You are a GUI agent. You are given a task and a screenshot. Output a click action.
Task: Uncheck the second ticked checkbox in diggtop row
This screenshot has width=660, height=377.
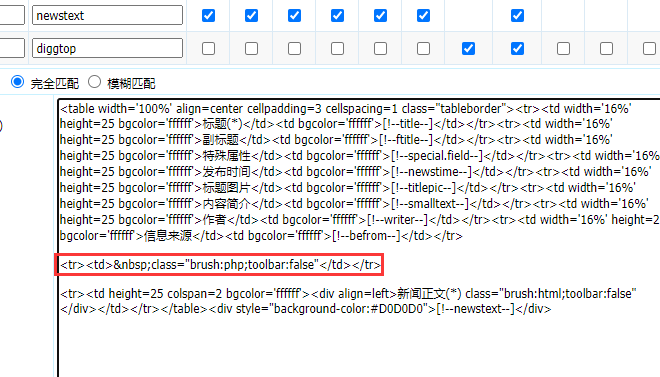point(517,48)
